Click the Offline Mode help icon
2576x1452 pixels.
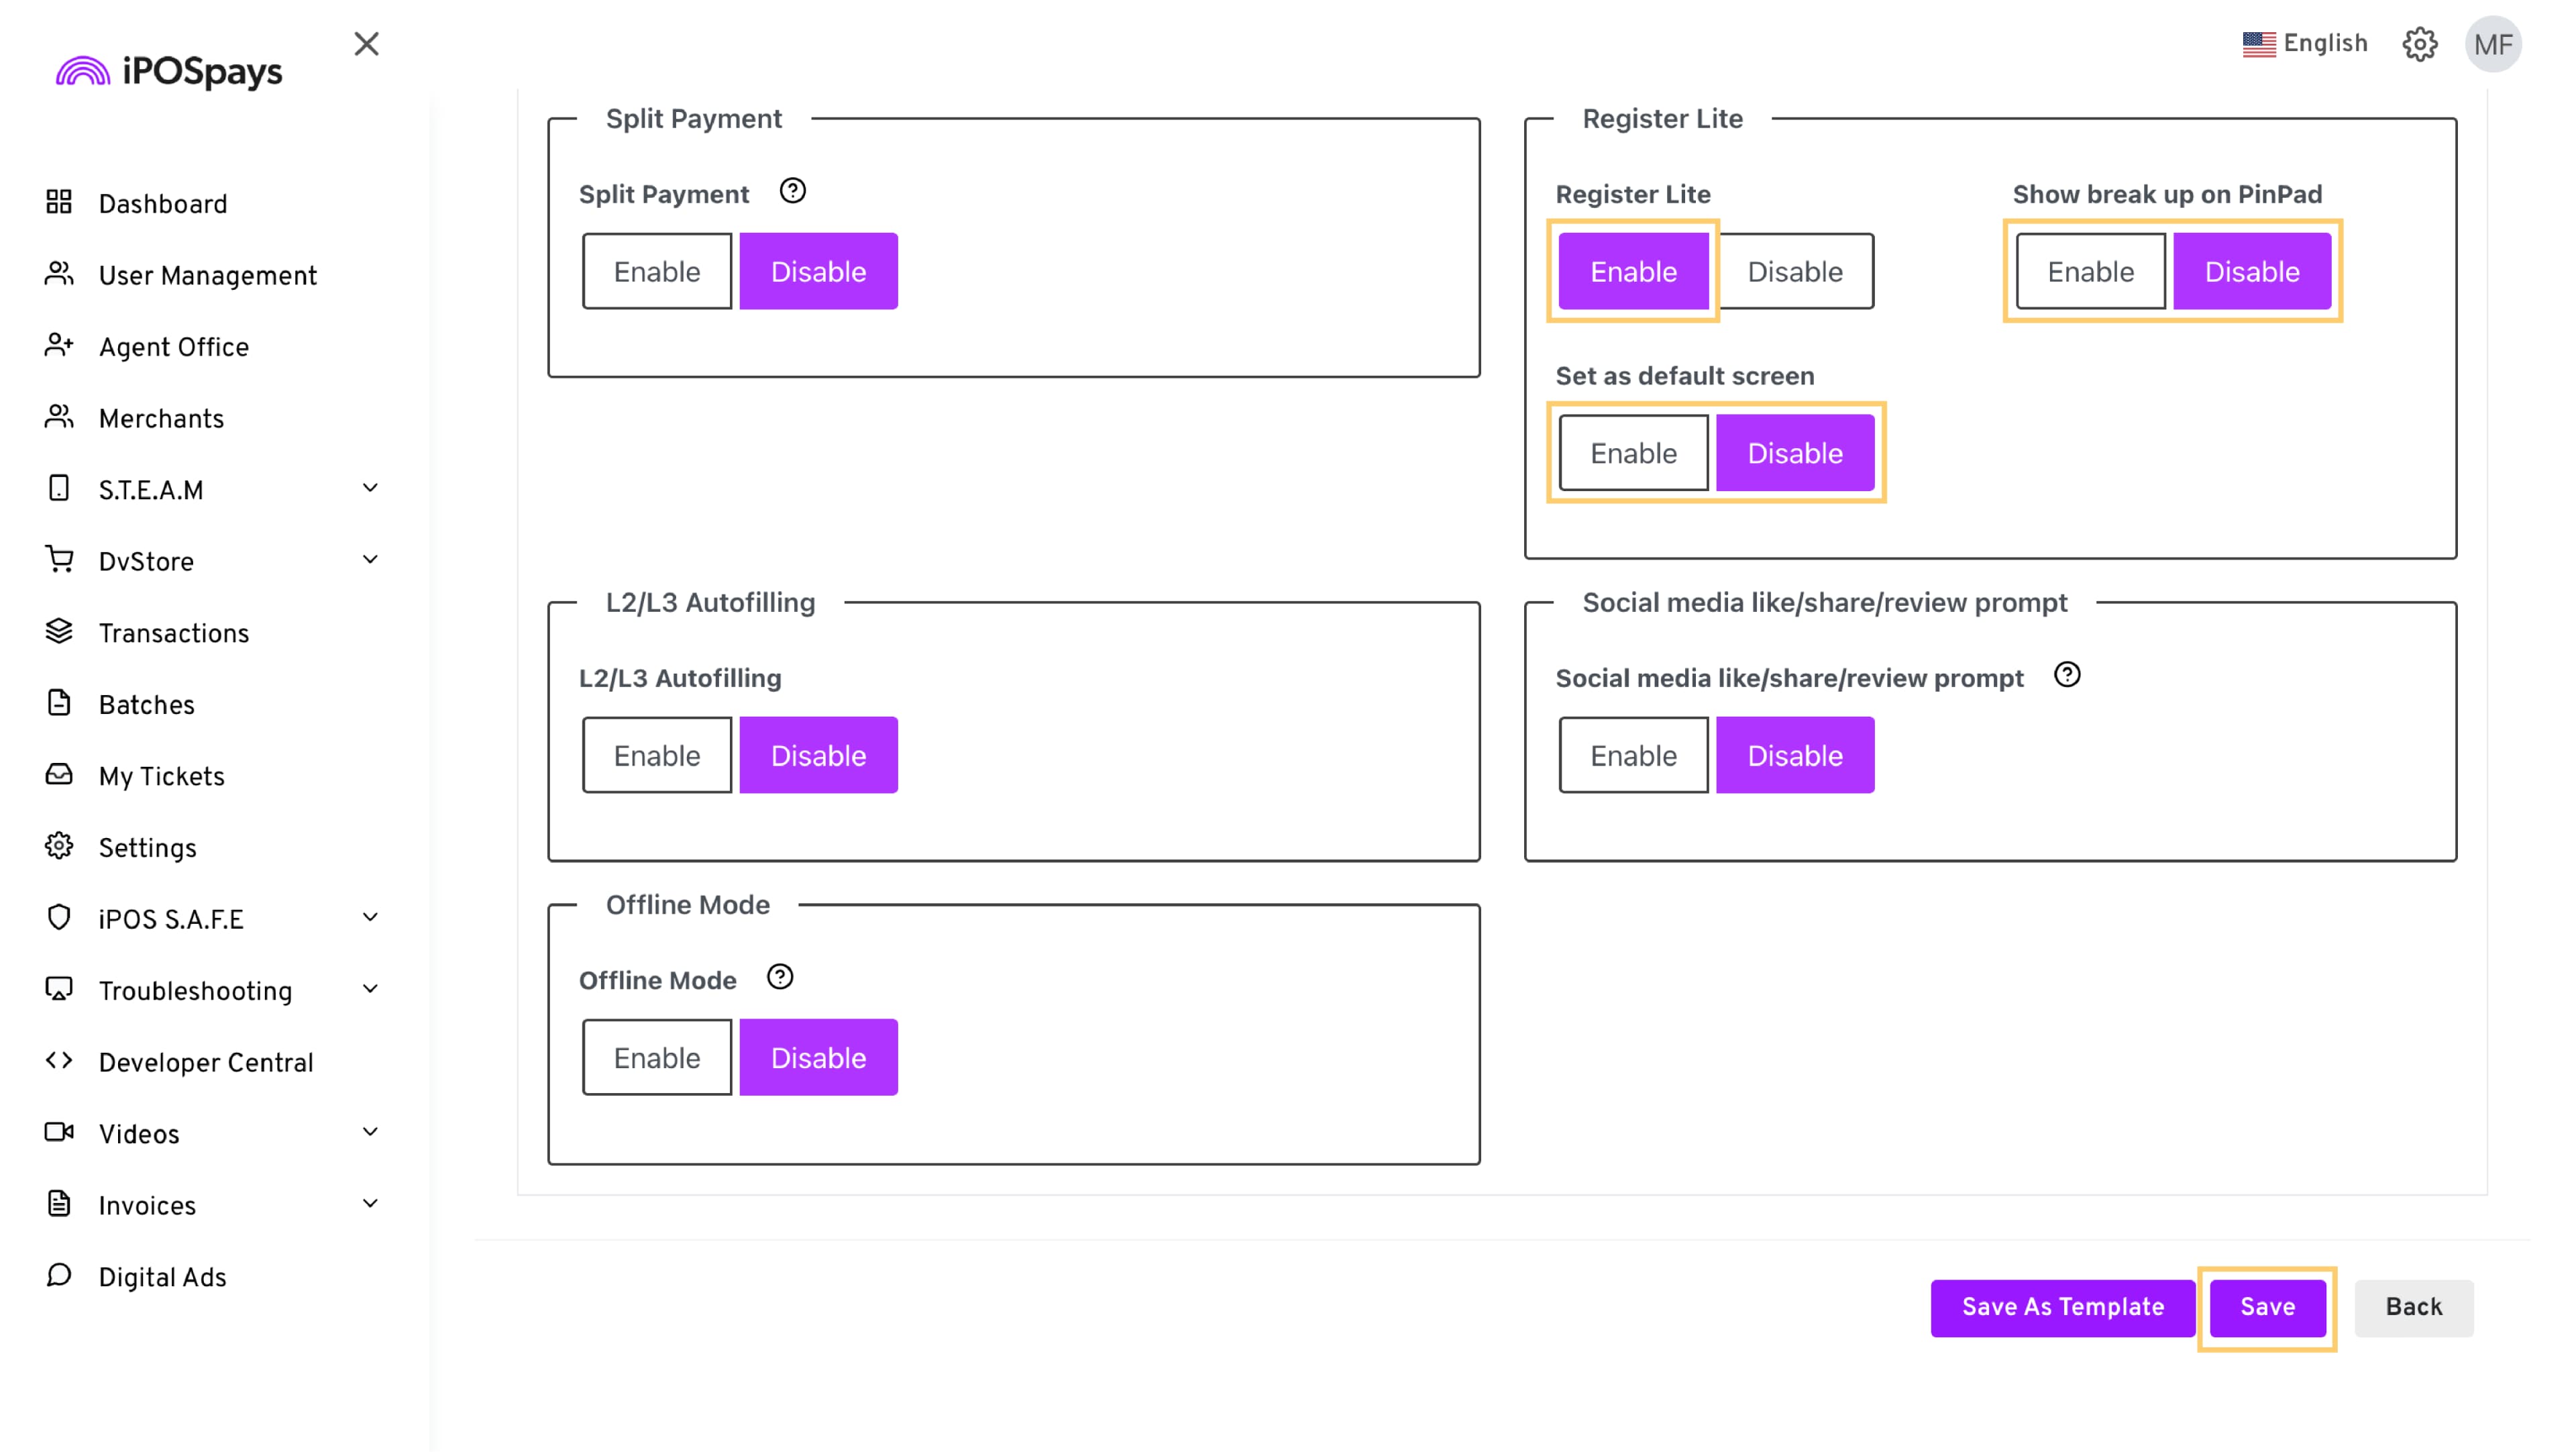pos(780,977)
